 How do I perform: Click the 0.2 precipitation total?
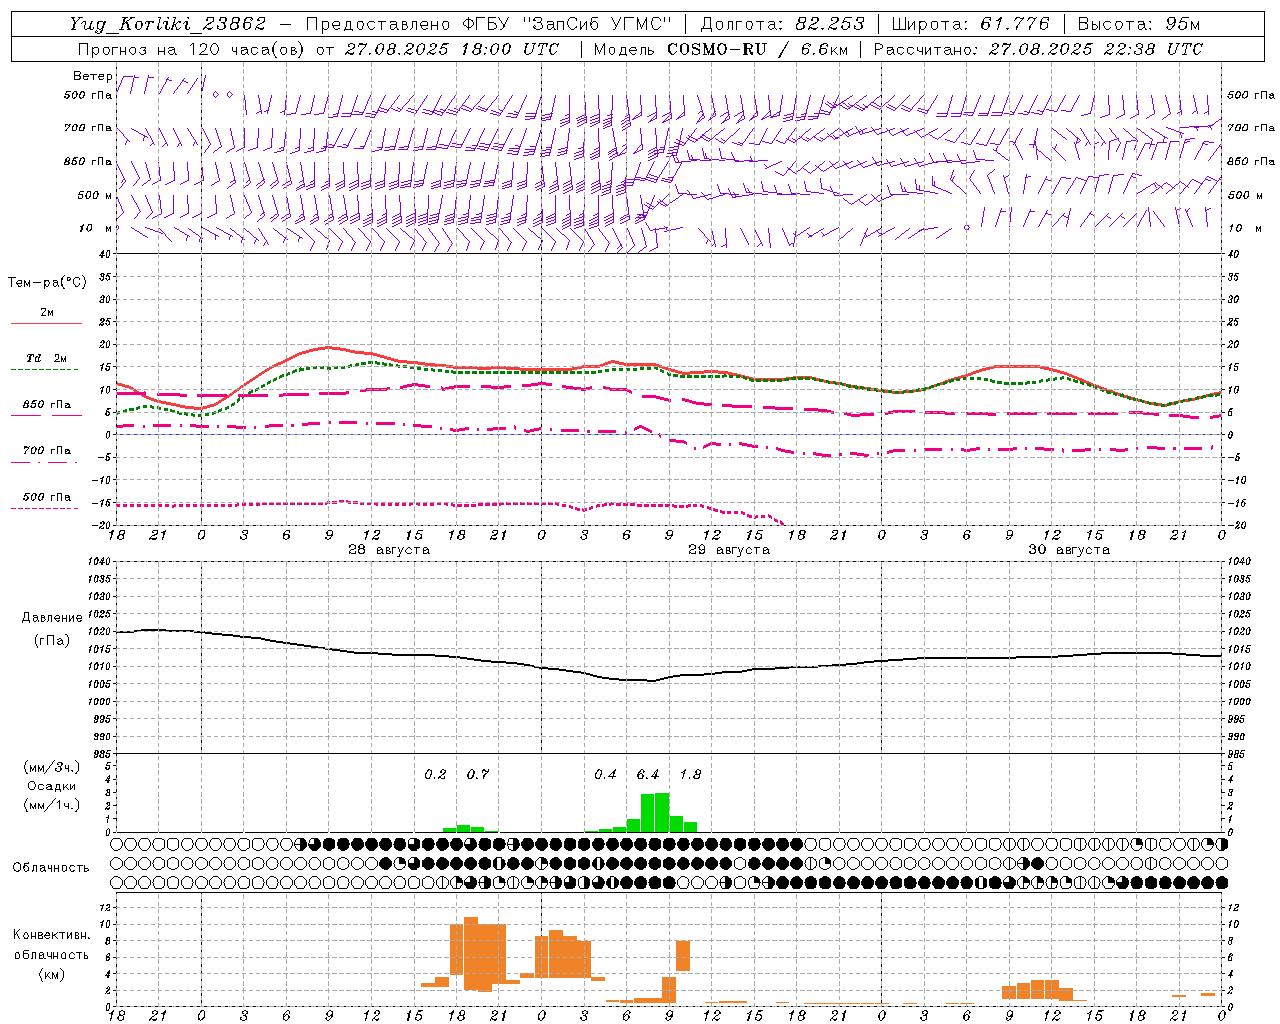click(435, 774)
